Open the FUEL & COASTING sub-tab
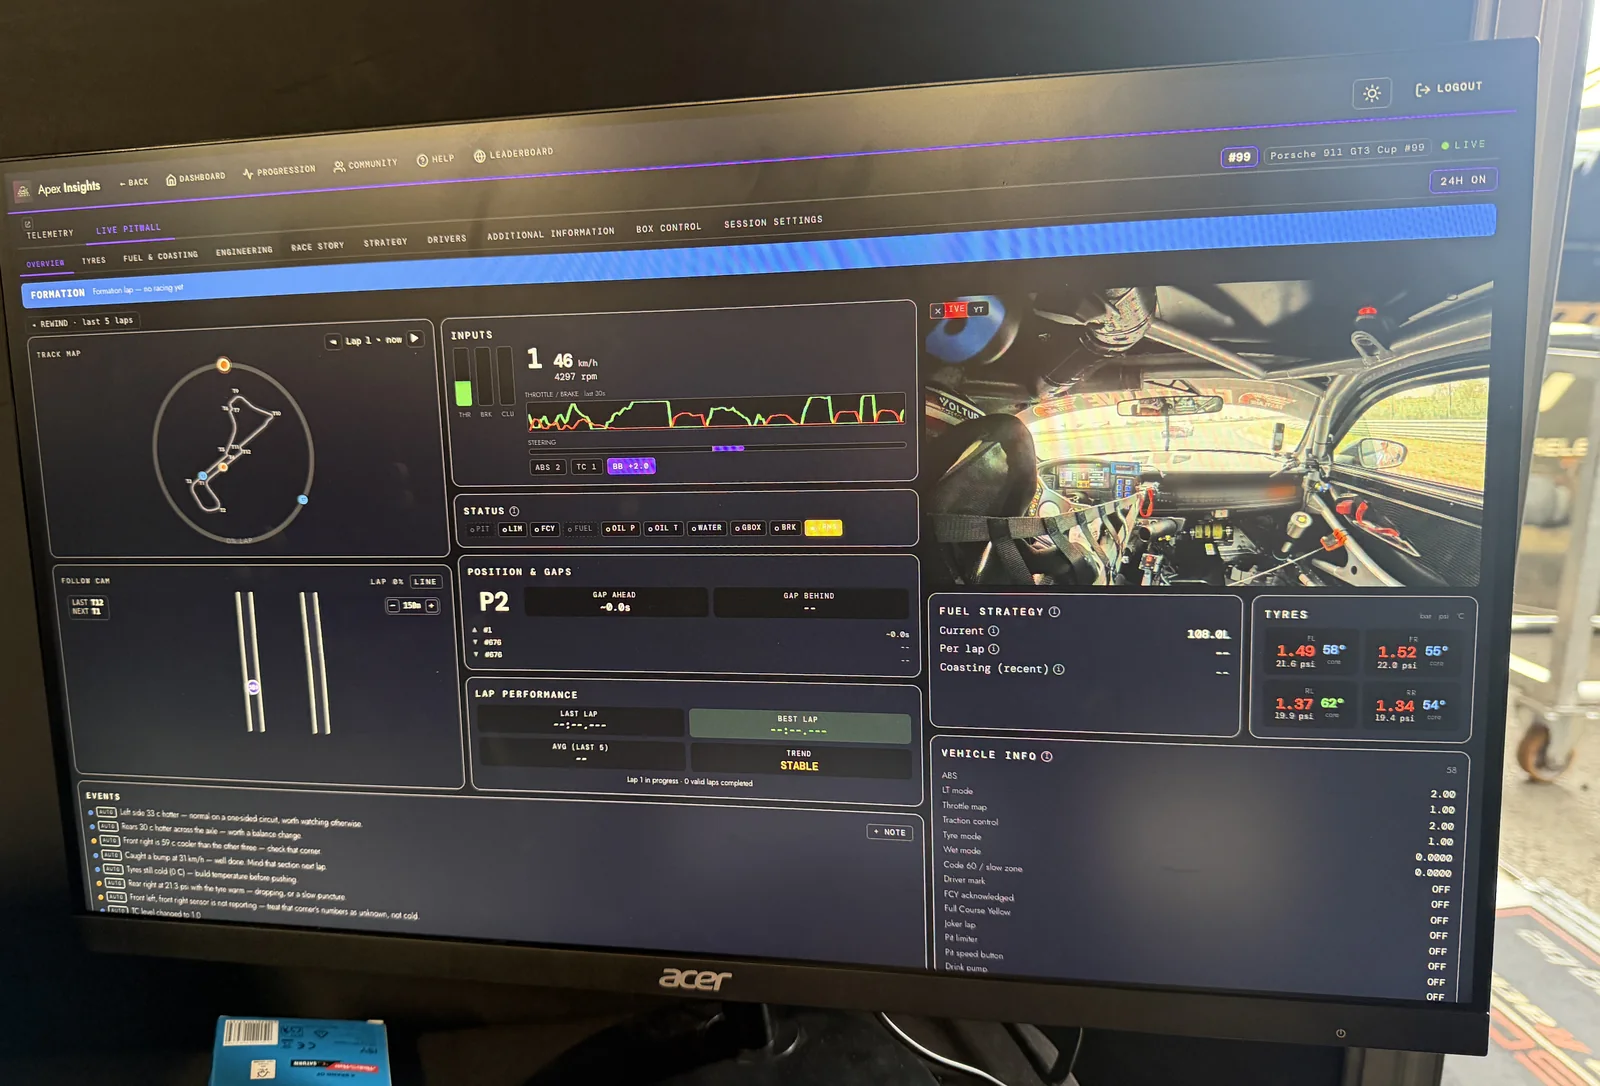The height and width of the screenshot is (1086, 1600). tap(160, 257)
